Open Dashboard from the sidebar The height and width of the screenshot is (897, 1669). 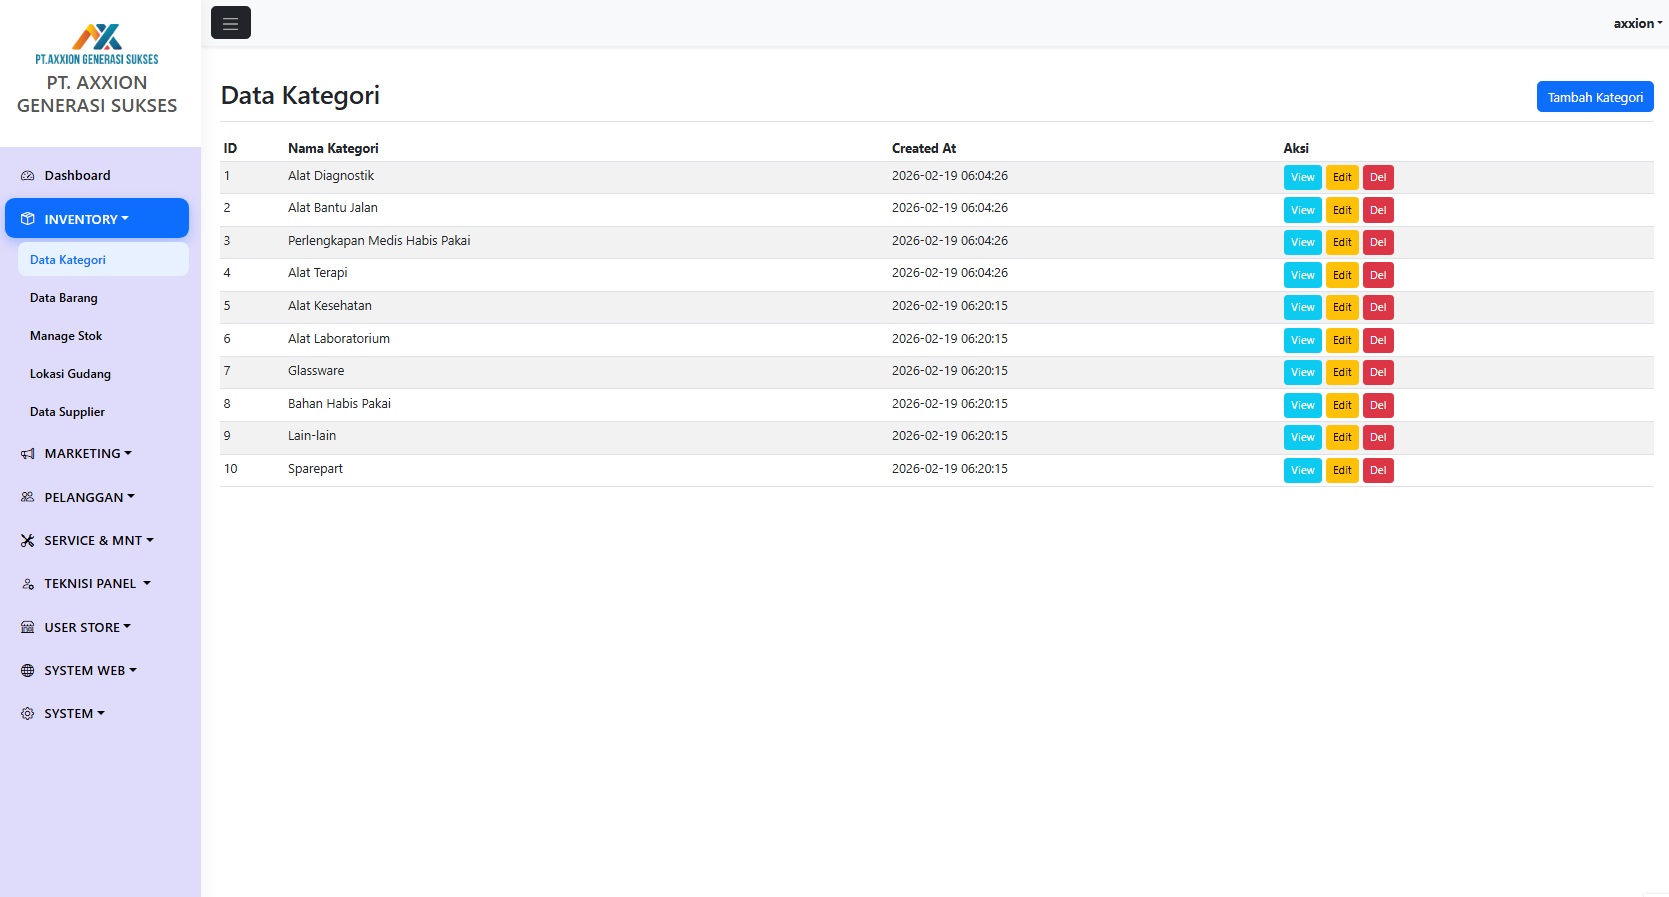click(97, 176)
